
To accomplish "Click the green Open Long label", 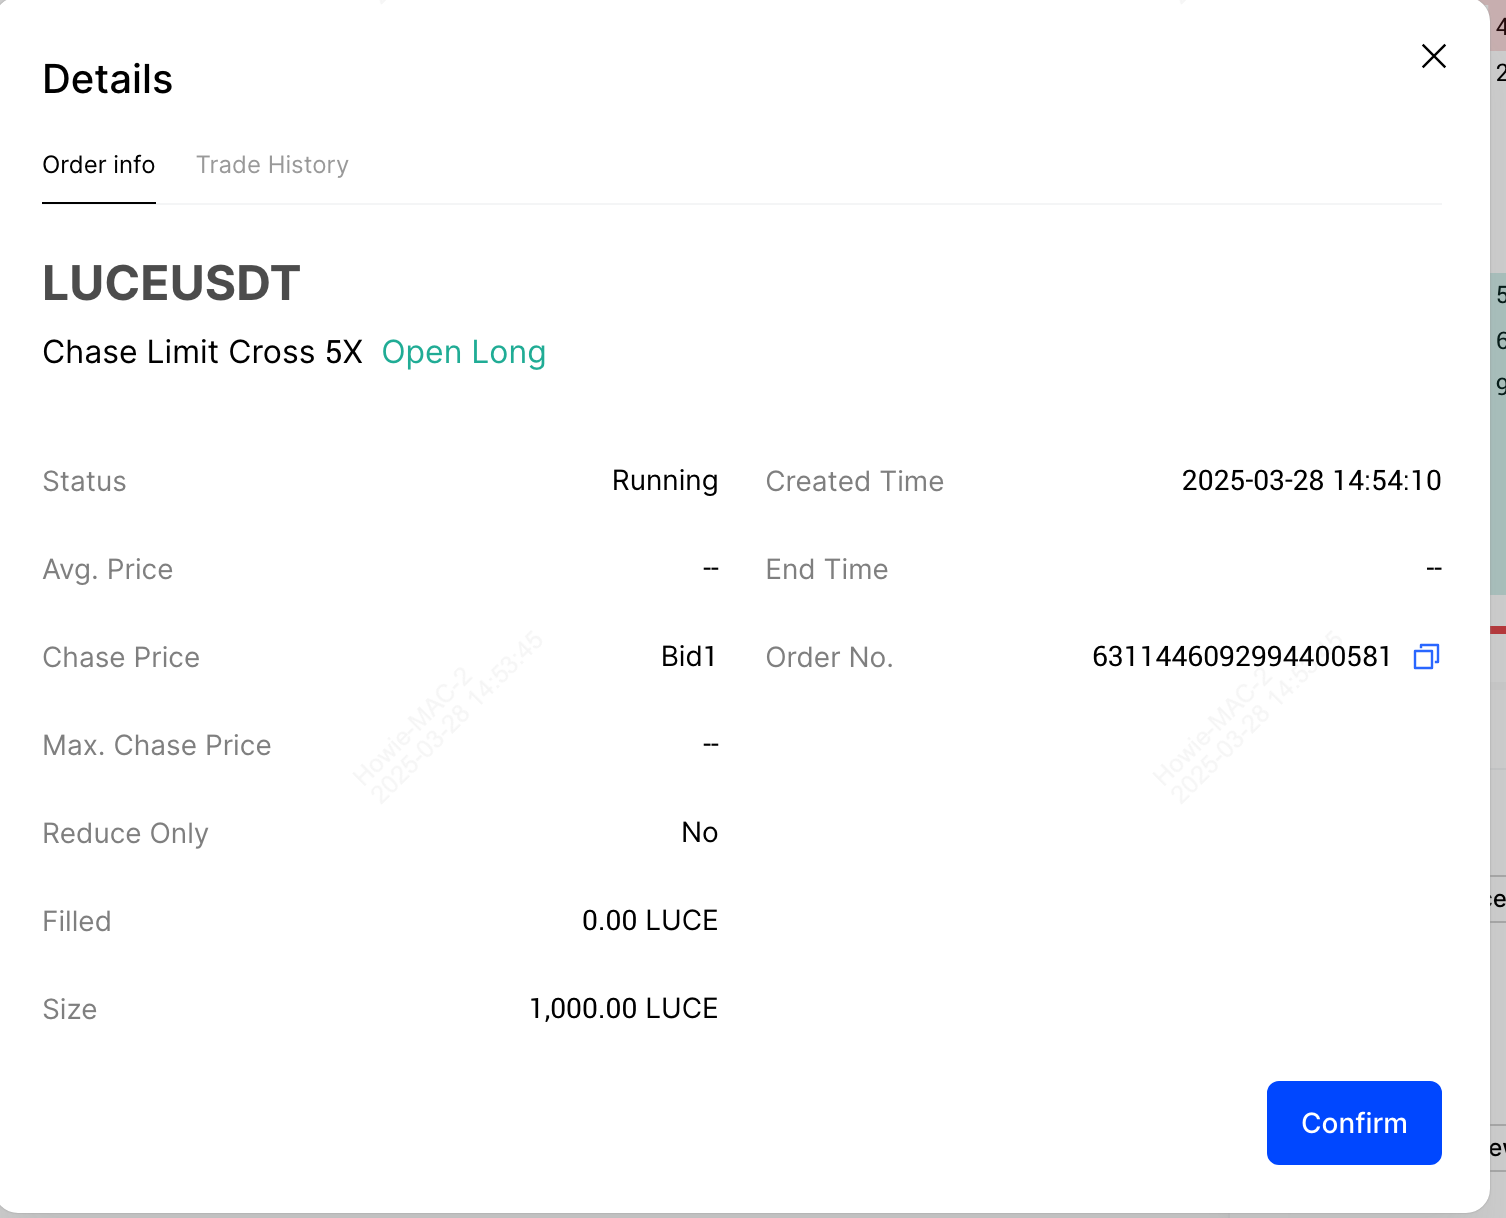I will click(463, 353).
